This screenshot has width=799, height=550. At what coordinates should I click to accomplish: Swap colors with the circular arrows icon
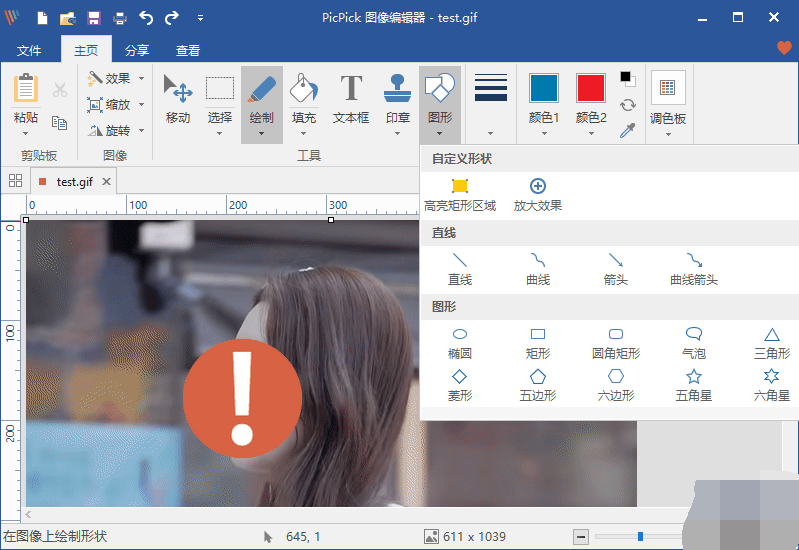coord(627,105)
